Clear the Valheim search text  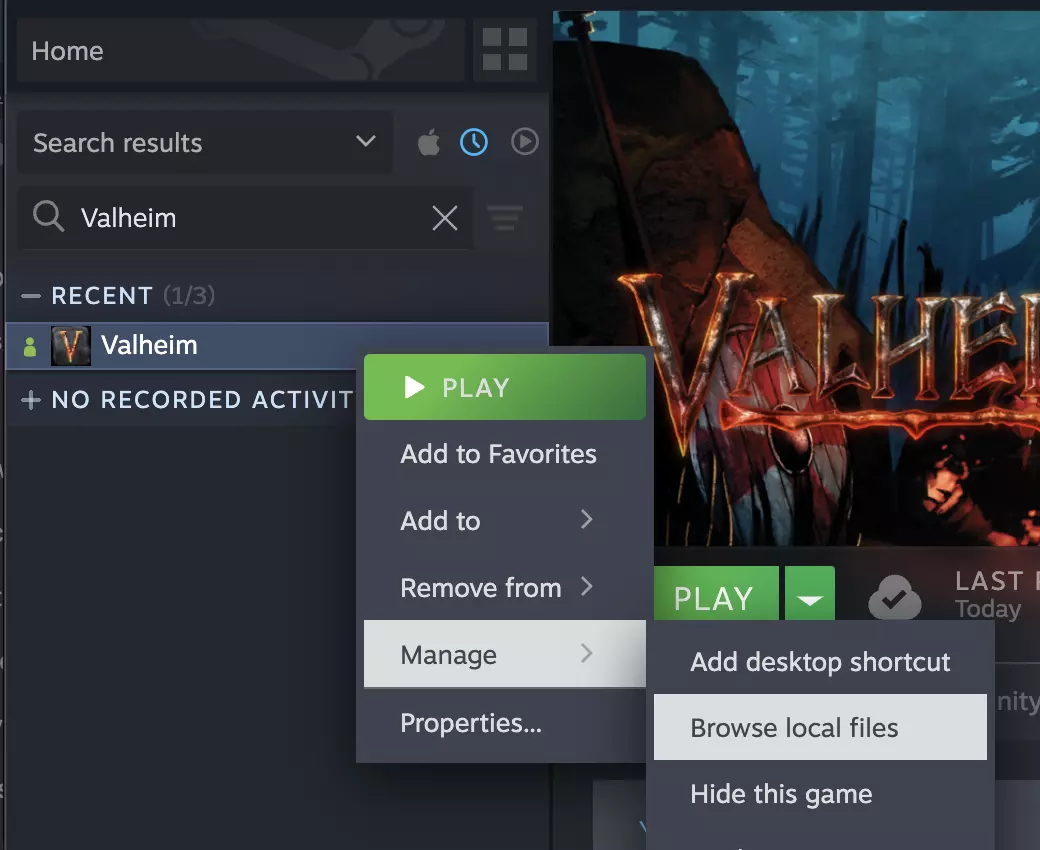coord(444,217)
